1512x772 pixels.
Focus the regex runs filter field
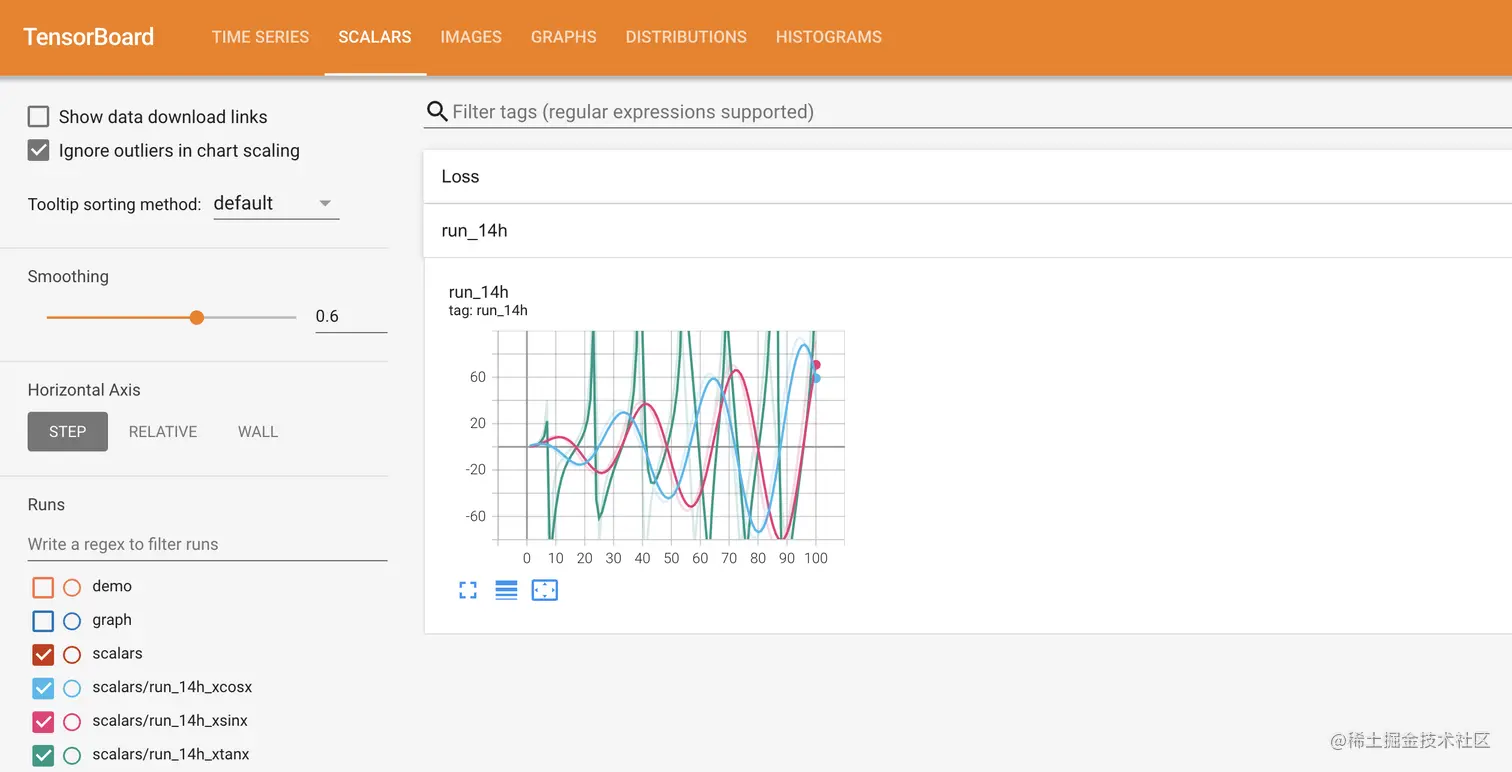207,545
